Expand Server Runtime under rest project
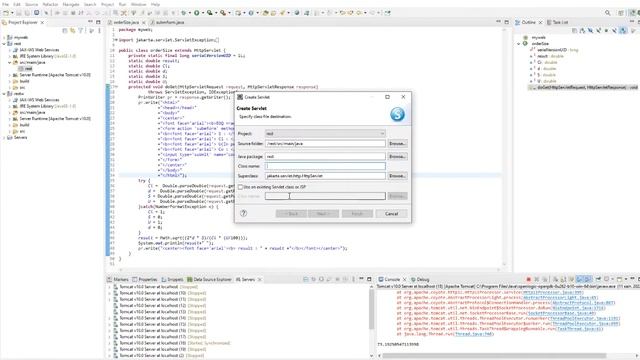Image resolution: width=640 pixels, height=360 pixels. [10, 75]
